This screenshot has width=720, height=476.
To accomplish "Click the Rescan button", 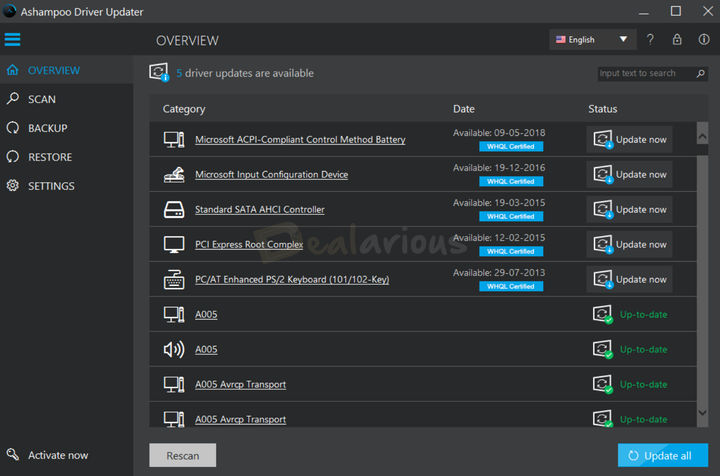I will (x=182, y=455).
